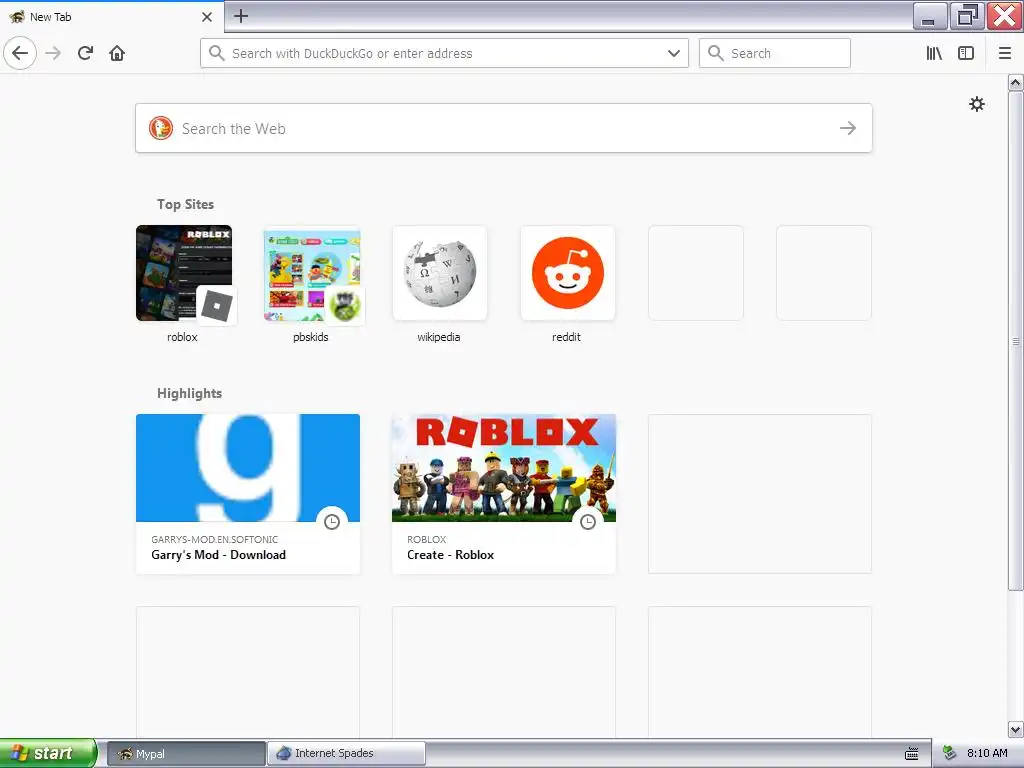Click GARRYS-MOD.EN.SOFTONIC source text
The image size is (1024, 768).
[214, 539]
